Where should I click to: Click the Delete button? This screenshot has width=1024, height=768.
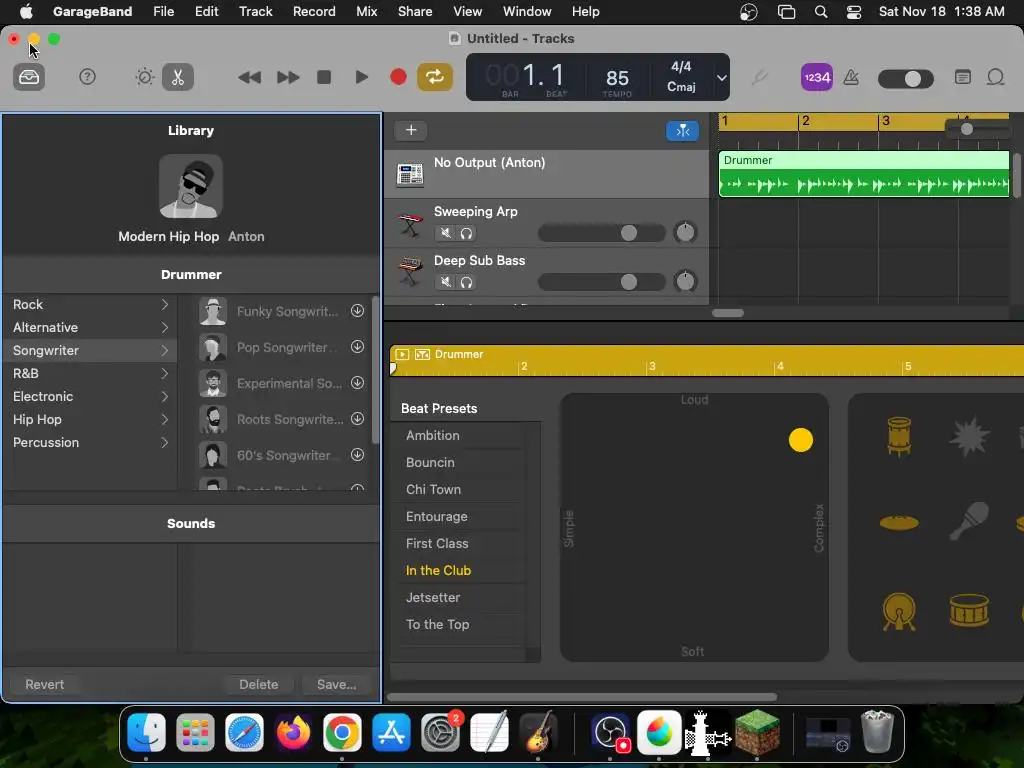pyautogui.click(x=259, y=684)
